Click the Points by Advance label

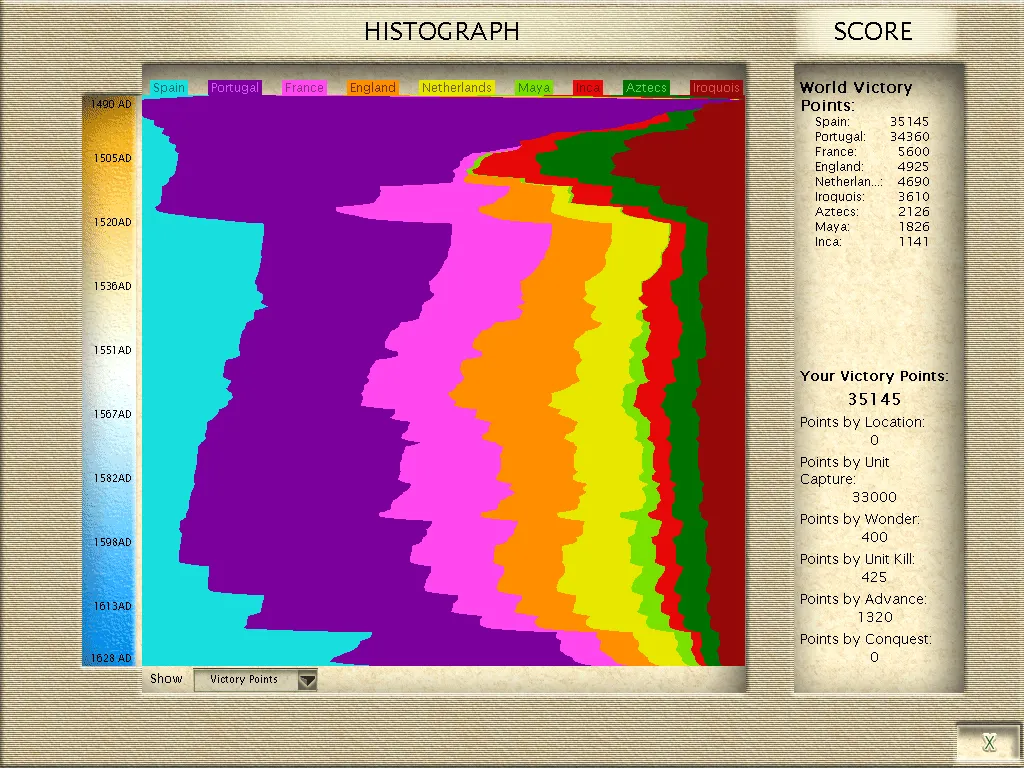[x=863, y=599]
